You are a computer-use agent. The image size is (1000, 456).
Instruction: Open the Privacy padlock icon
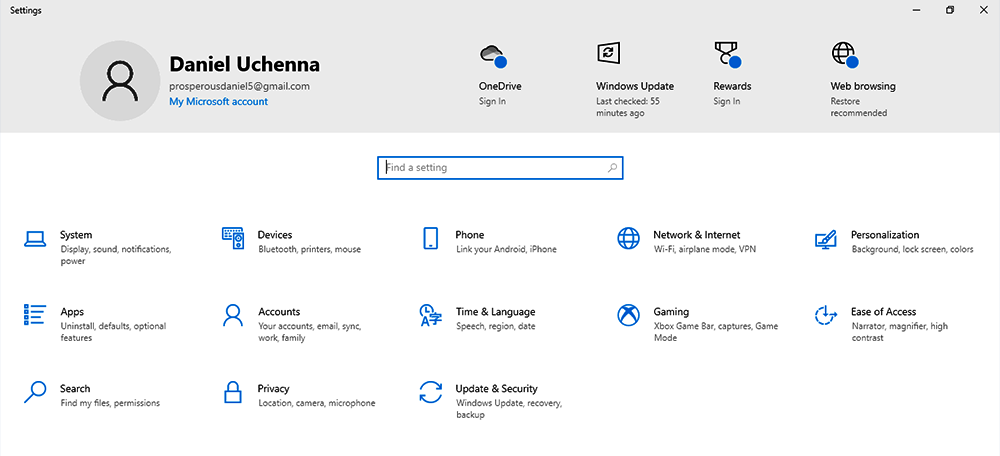[x=233, y=392]
